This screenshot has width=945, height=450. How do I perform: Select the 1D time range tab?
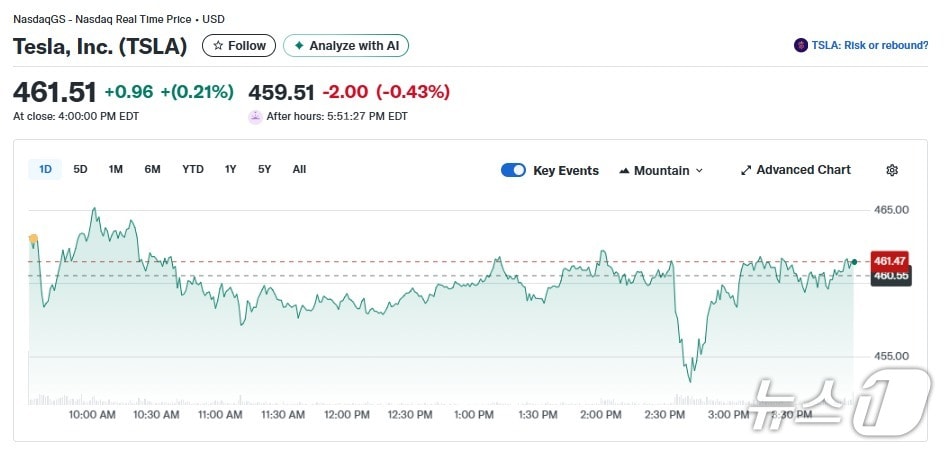45,169
